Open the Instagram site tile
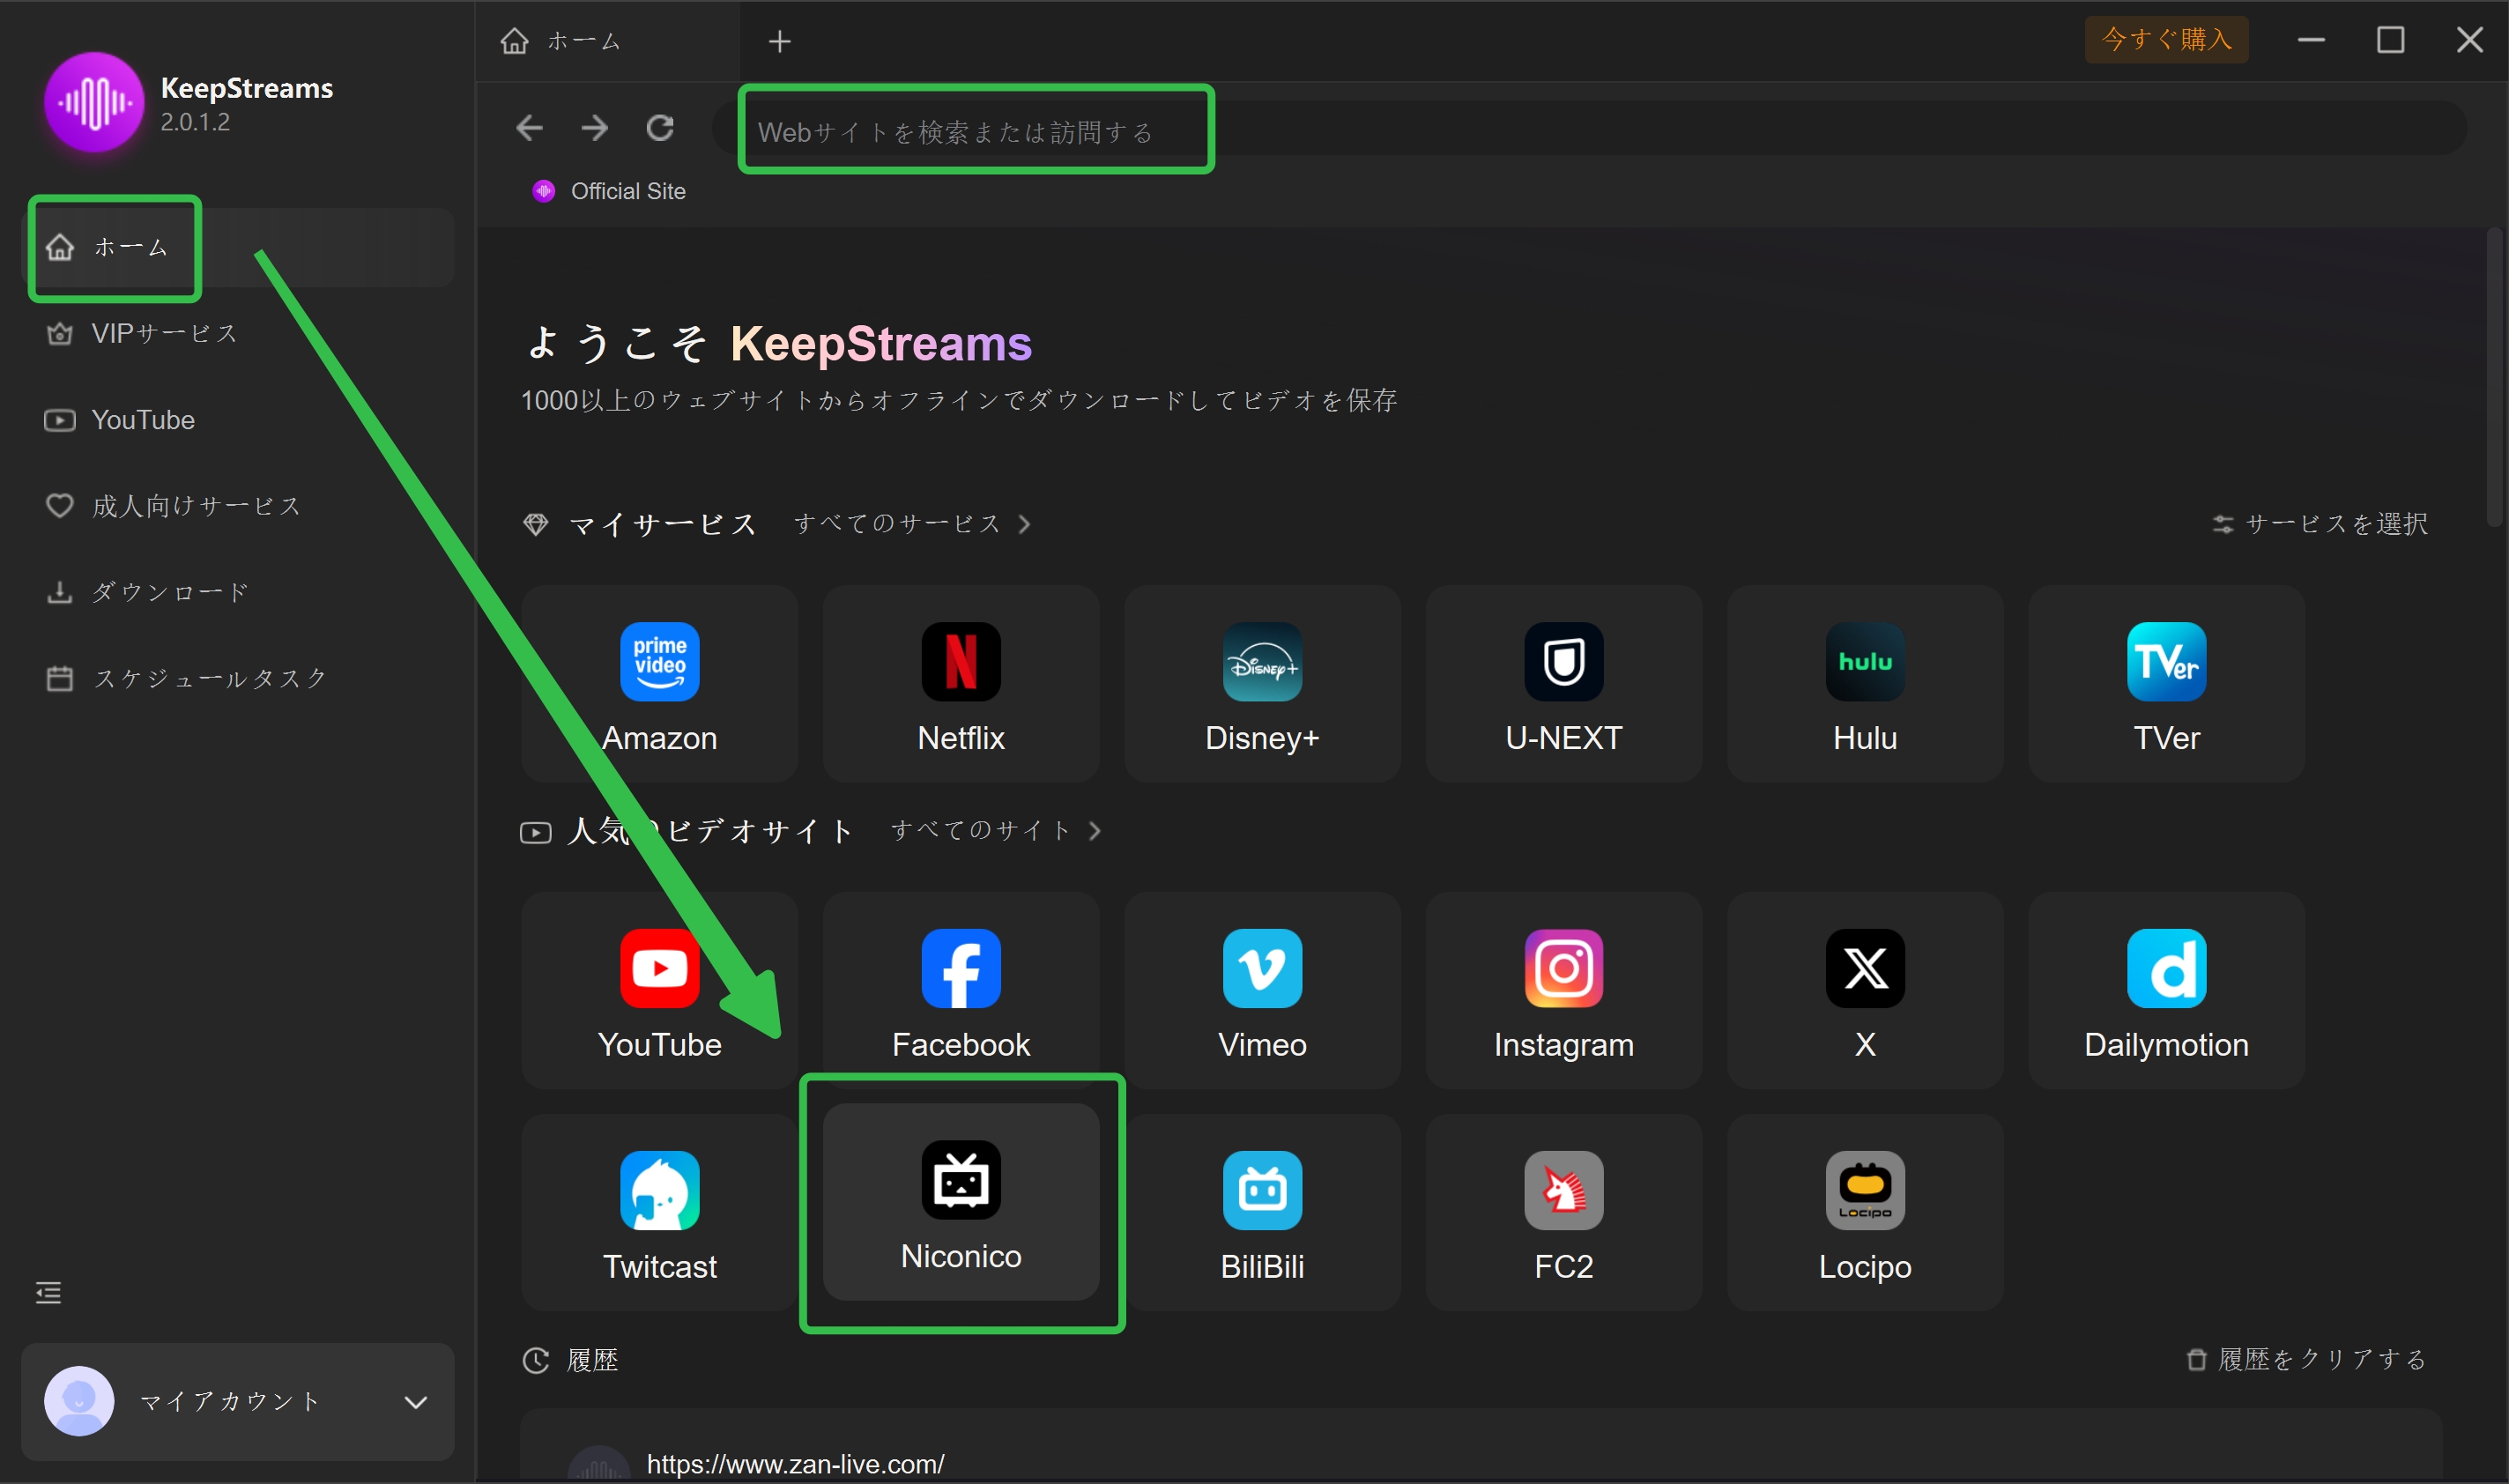Viewport: 2509px width, 1484px height. click(1563, 991)
